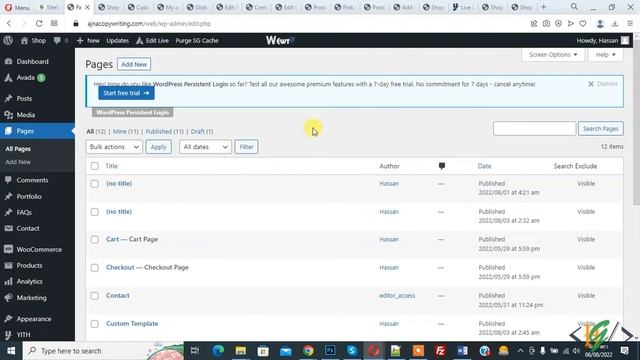
Task: Click the editor_access author link
Action: click(x=397, y=296)
